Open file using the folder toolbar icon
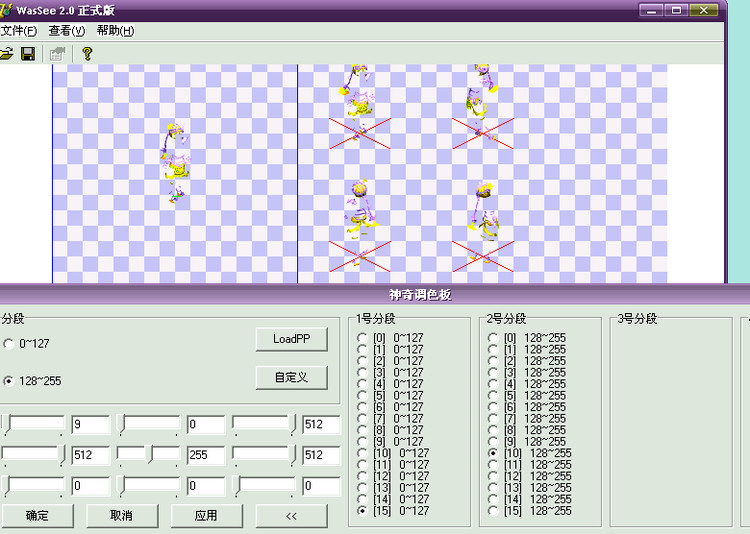The height and width of the screenshot is (534, 750). [x=6, y=54]
